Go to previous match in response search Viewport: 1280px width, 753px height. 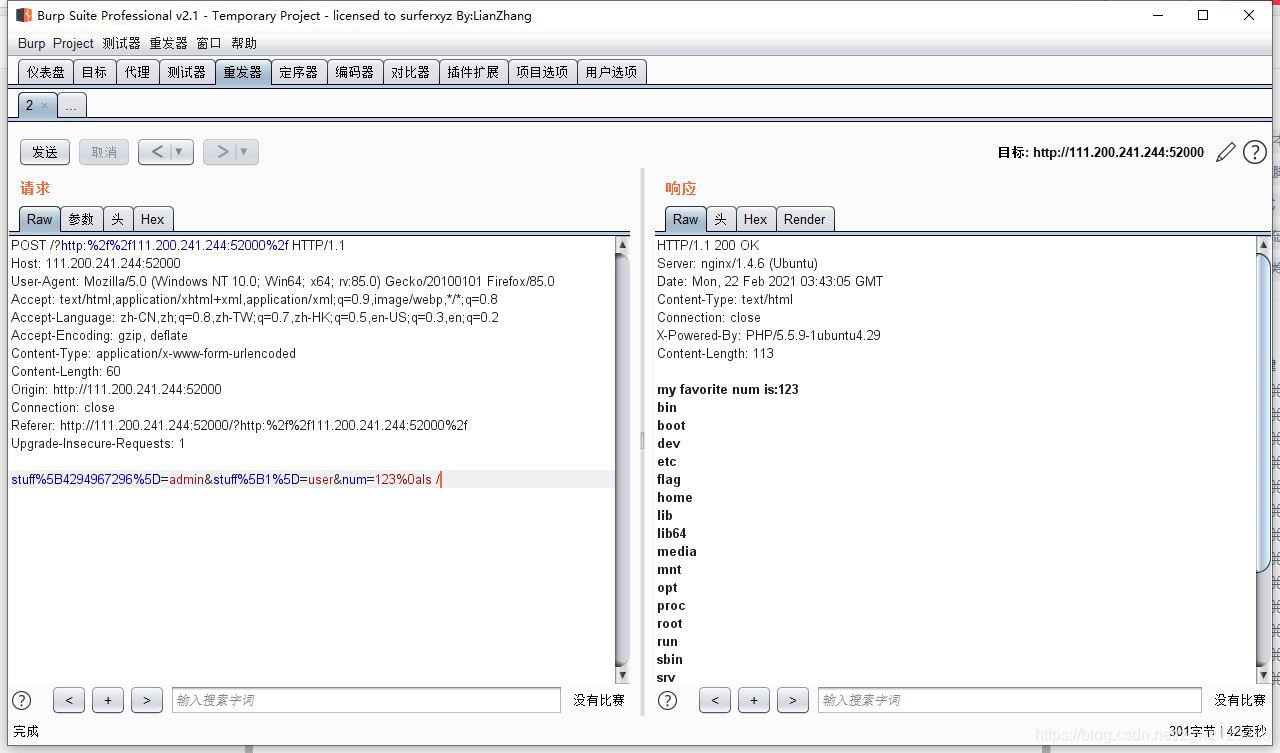point(714,700)
